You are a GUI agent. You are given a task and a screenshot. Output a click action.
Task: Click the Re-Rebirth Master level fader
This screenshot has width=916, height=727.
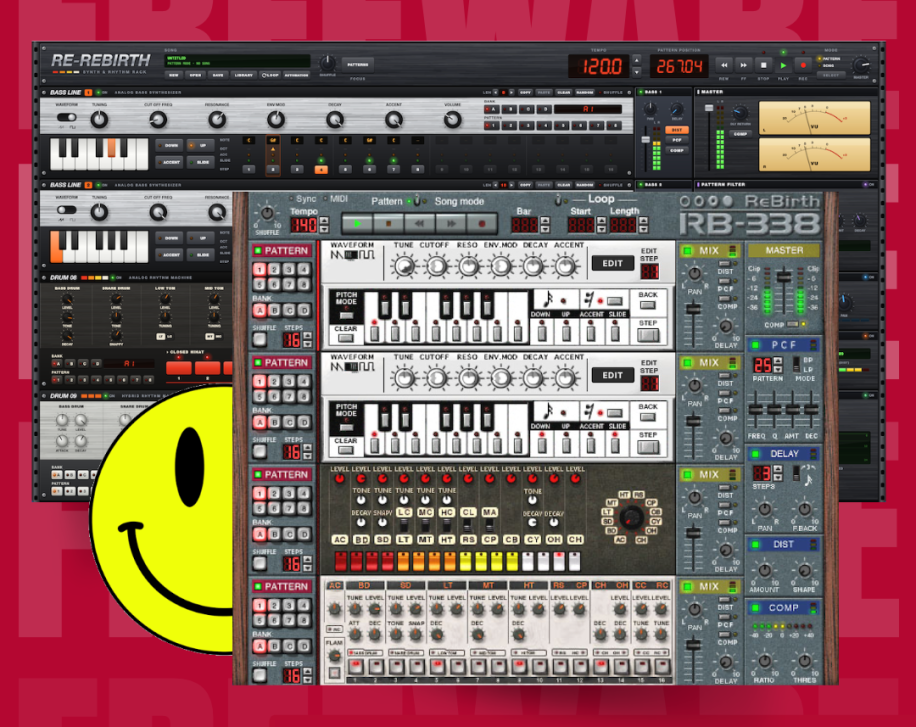709,108
